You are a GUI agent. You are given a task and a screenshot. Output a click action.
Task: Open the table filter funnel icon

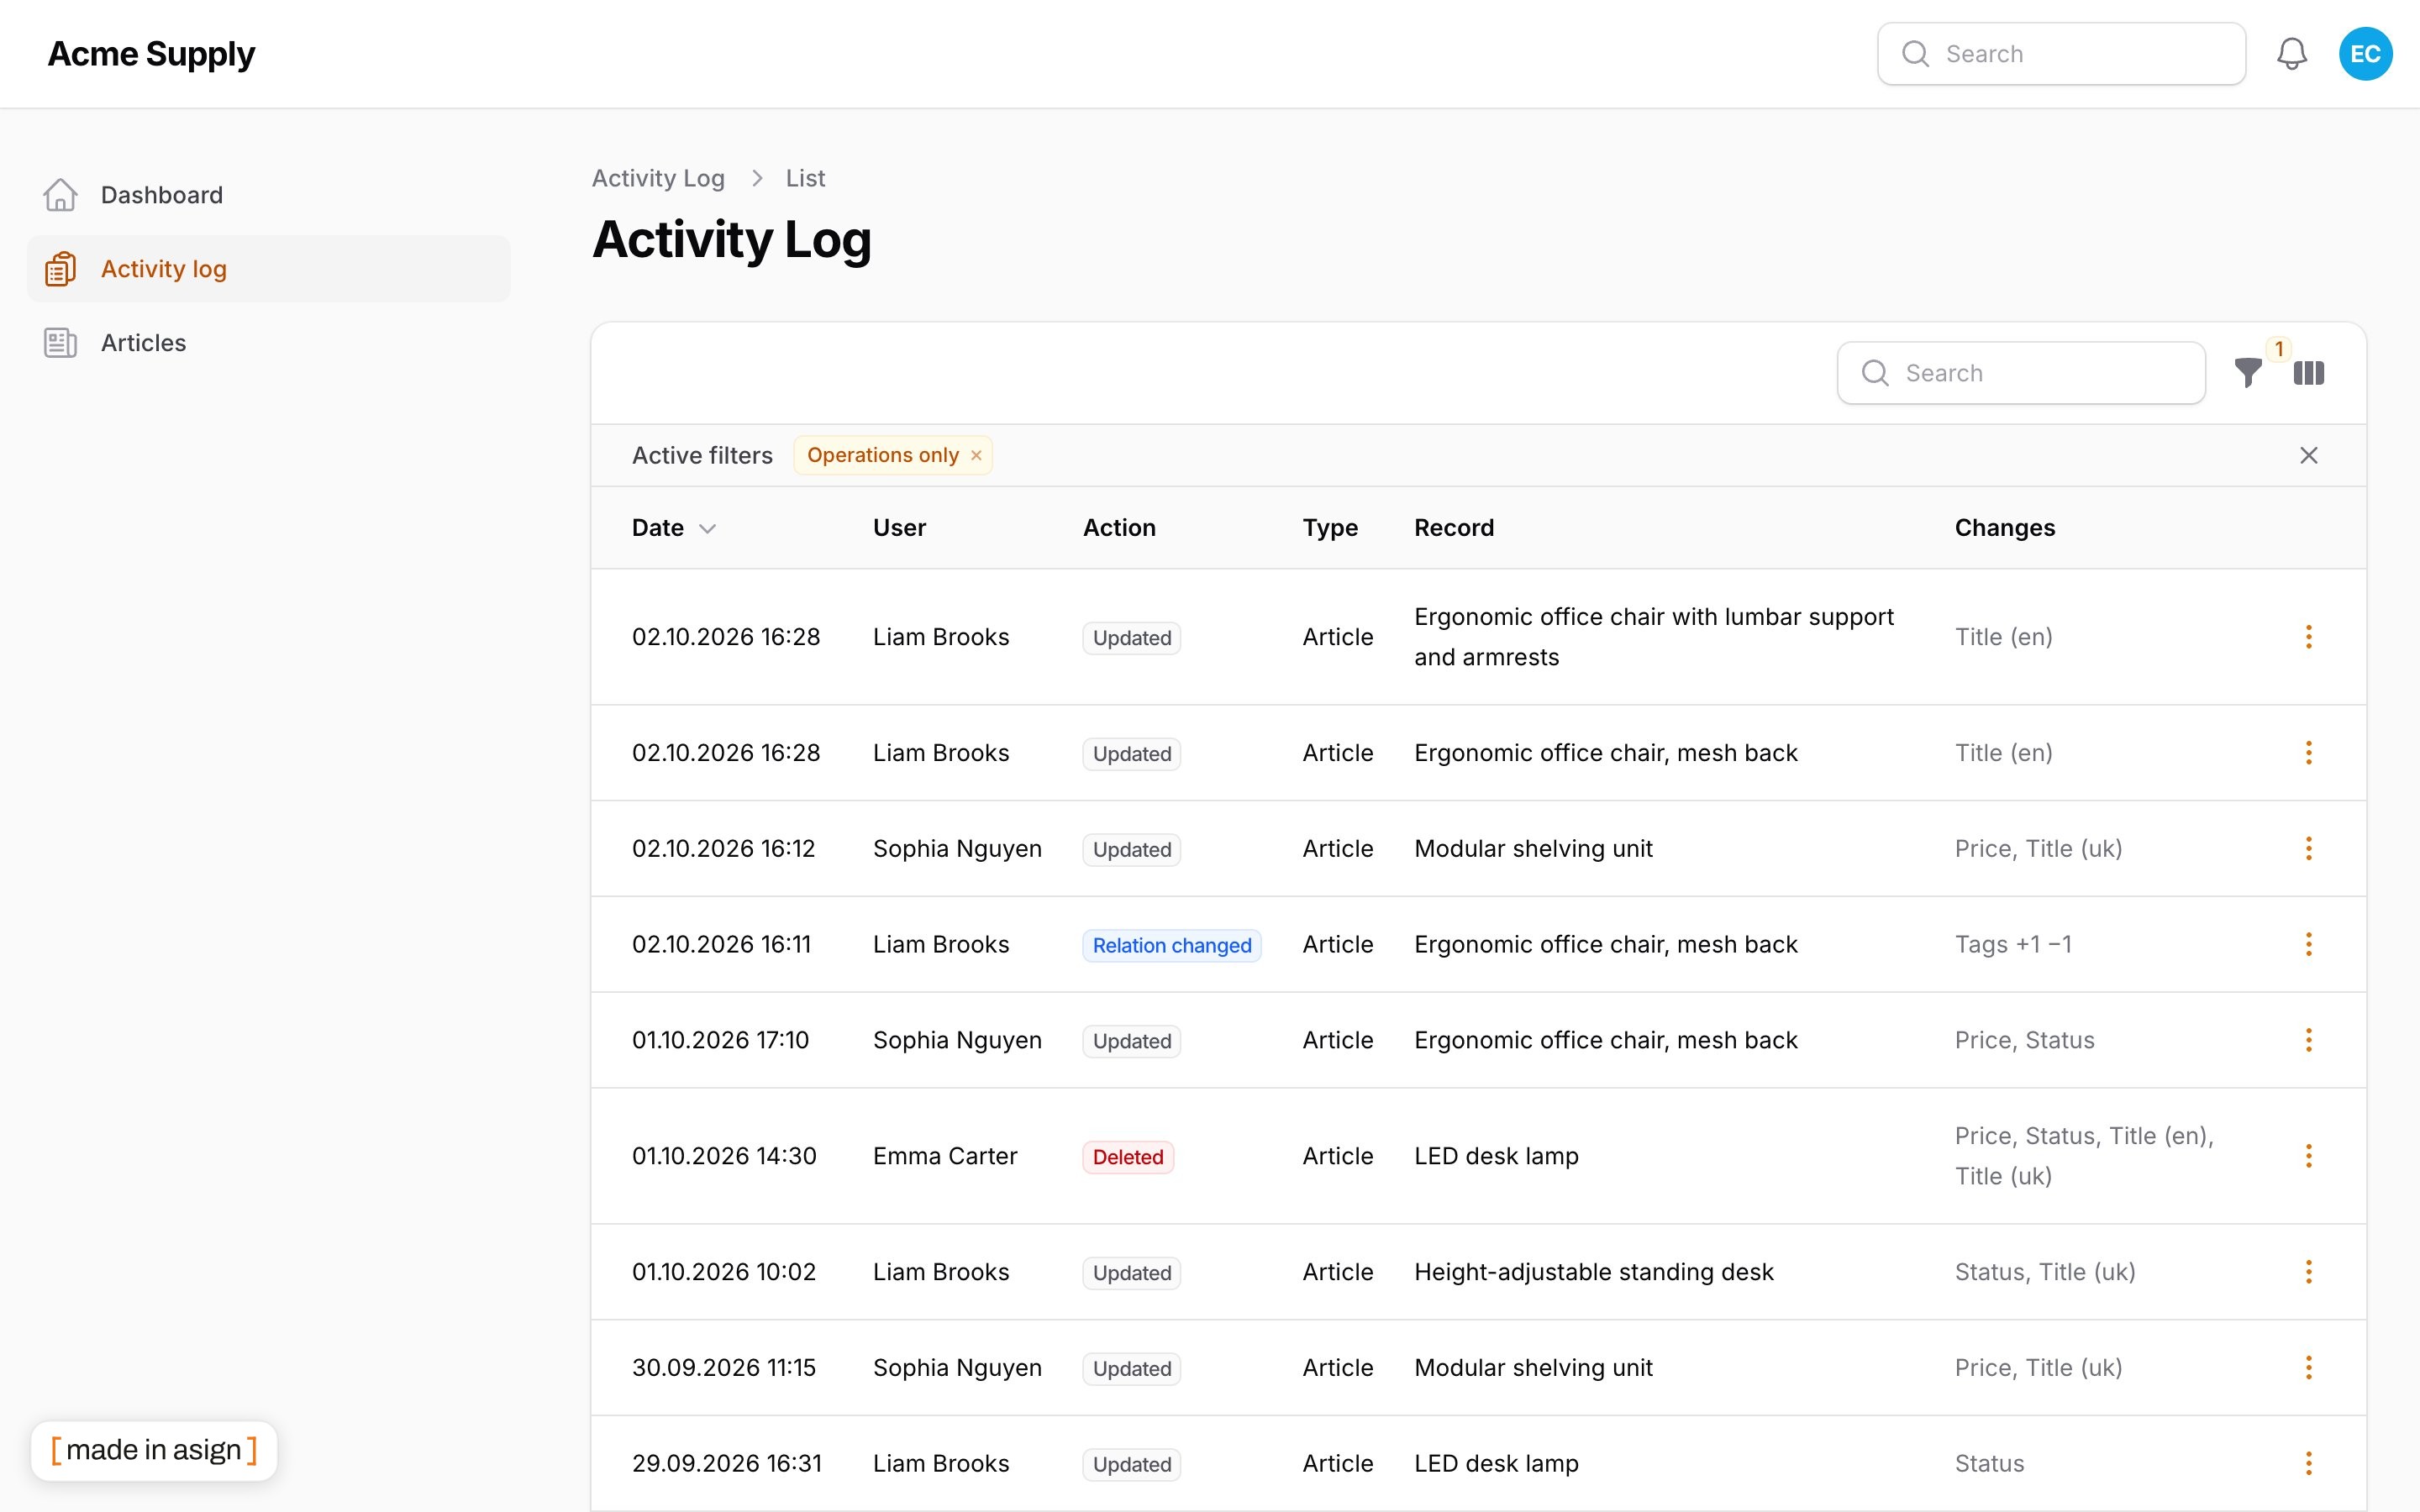coord(2248,373)
